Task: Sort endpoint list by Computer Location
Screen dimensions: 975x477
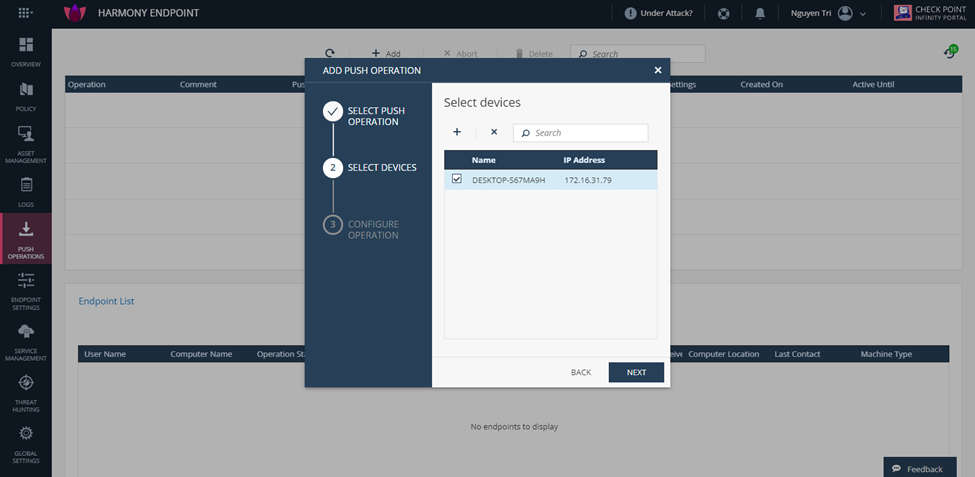Action: pyautogui.click(x=724, y=354)
